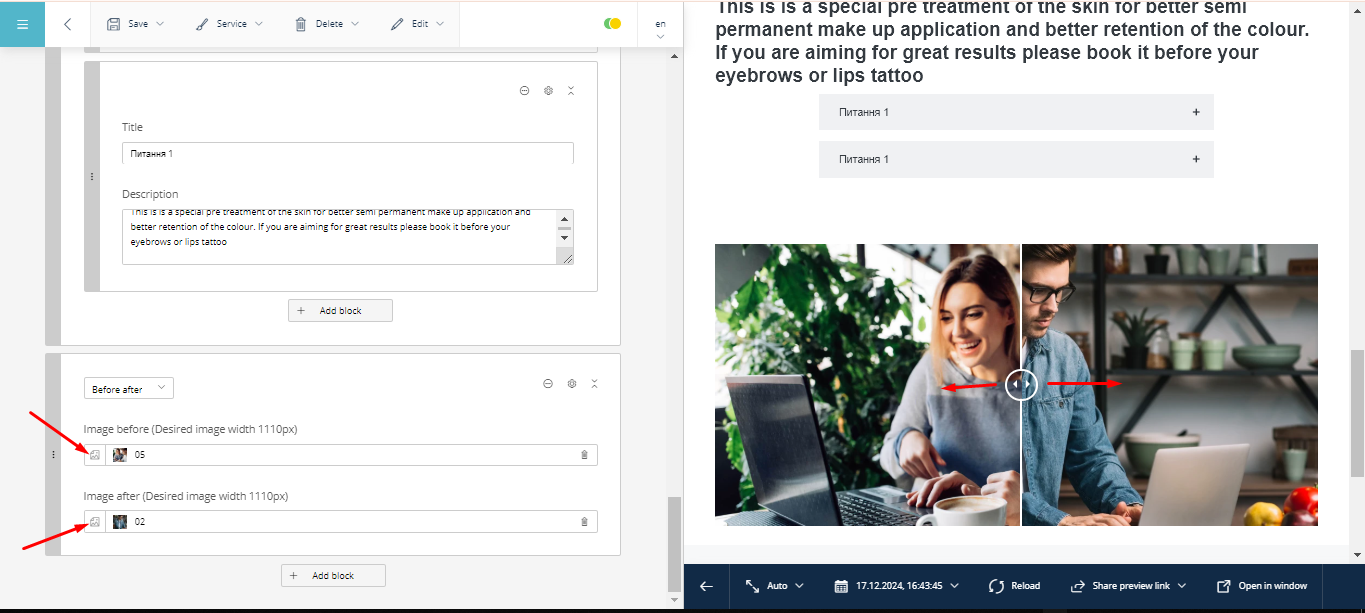Image resolution: width=1365 pixels, height=613 pixels.
Task: Open the Before after block type dropdown
Action: tap(128, 389)
